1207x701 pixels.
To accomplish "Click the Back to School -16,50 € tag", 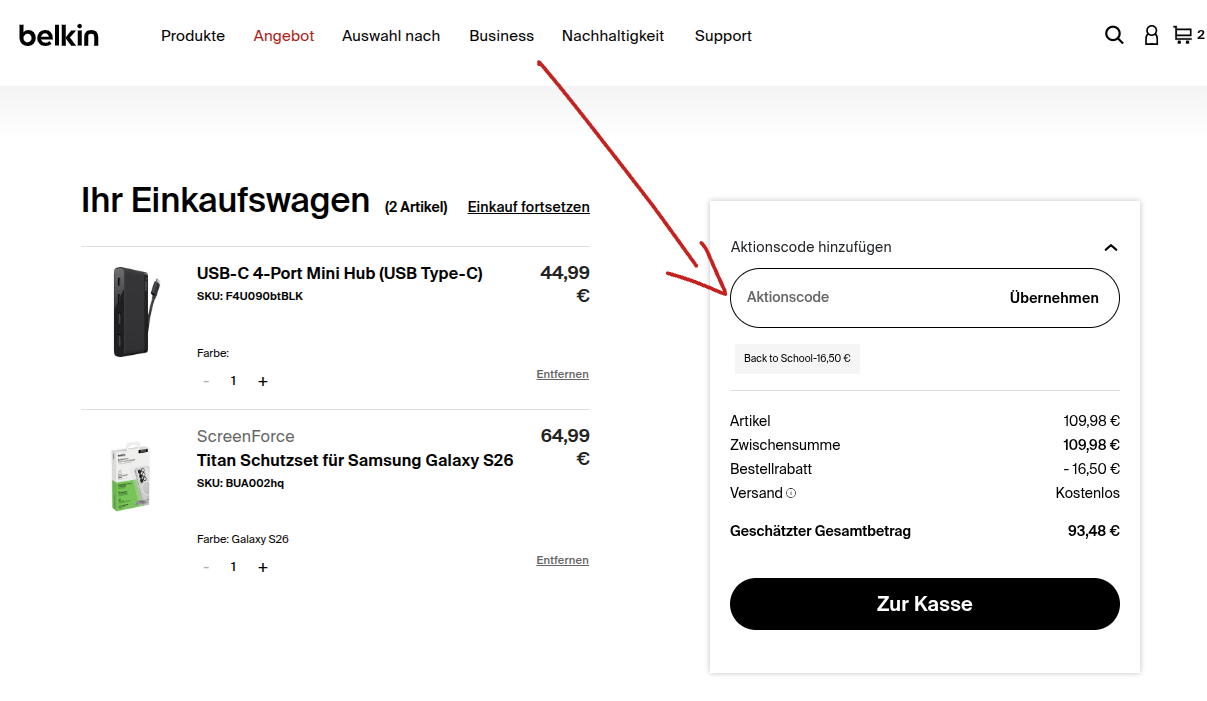I will pyautogui.click(x=797, y=358).
